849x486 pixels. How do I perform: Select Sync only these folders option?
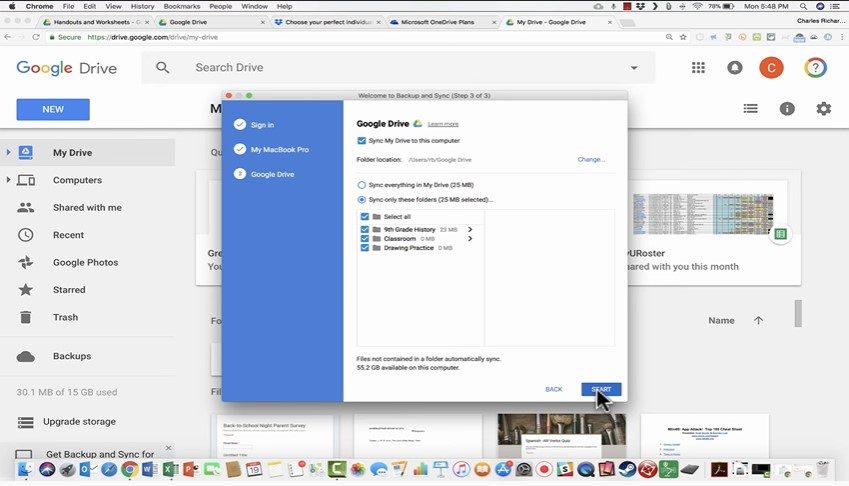click(x=362, y=200)
